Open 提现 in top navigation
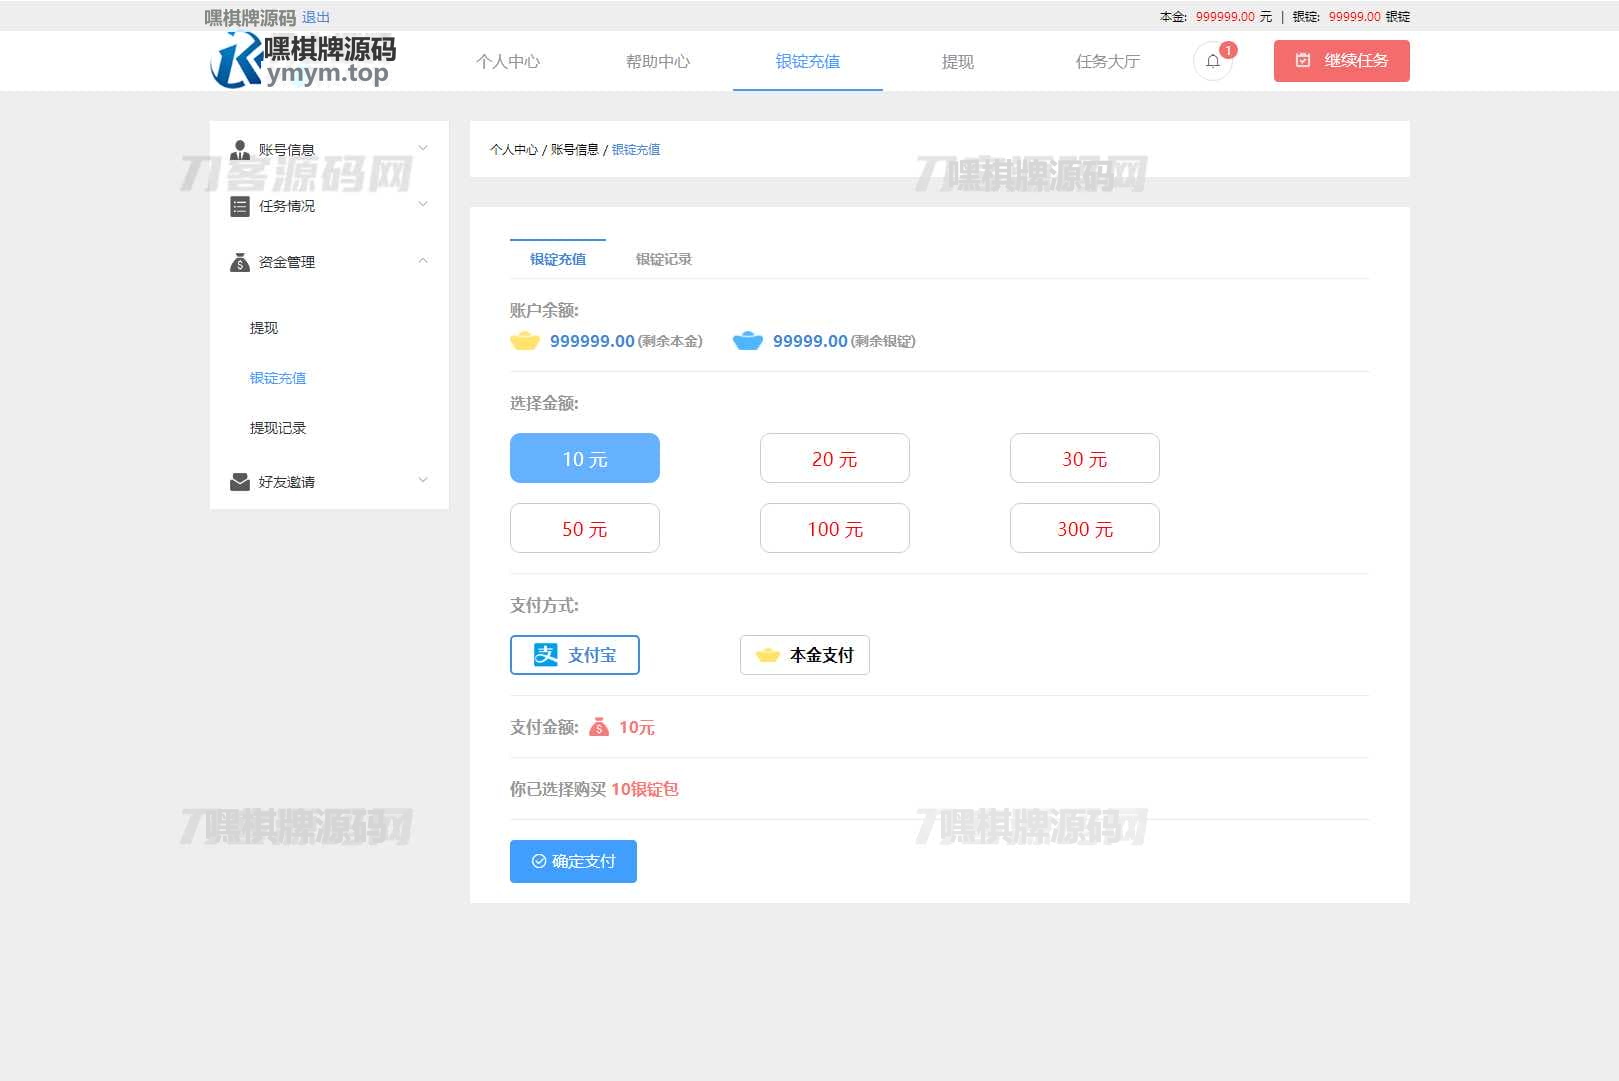This screenshot has height=1081, width=1619. (958, 61)
